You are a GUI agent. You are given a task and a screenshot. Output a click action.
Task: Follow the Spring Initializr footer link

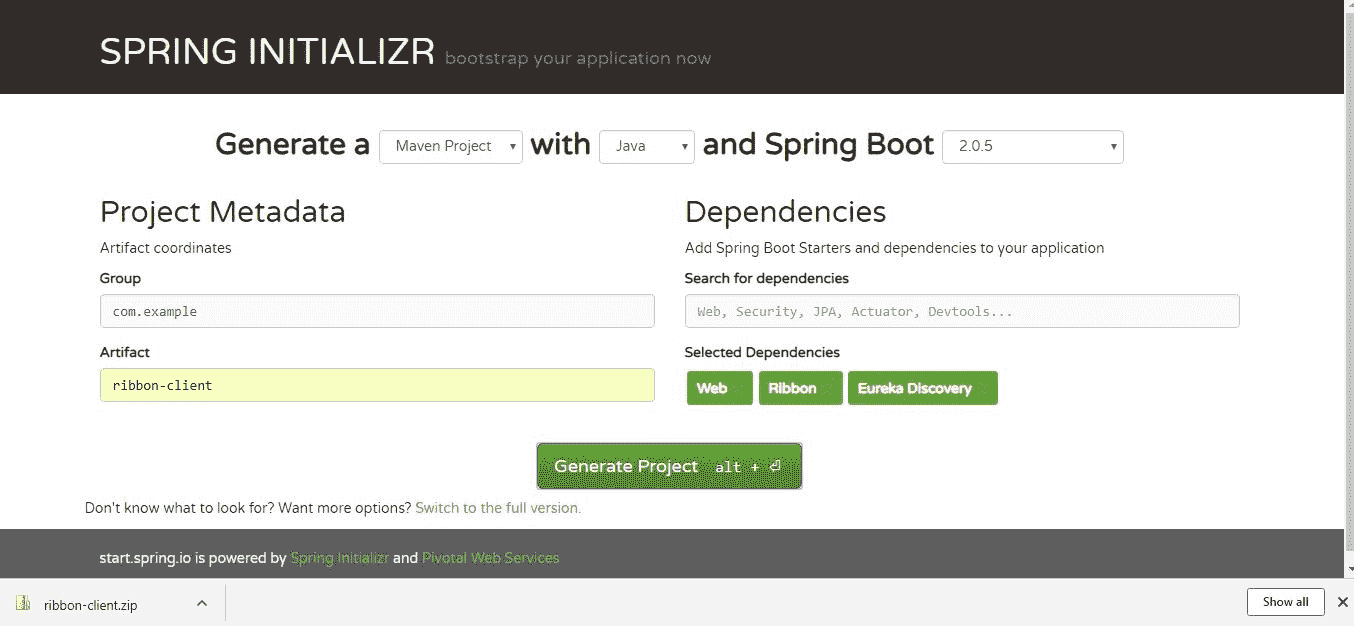[339, 558]
